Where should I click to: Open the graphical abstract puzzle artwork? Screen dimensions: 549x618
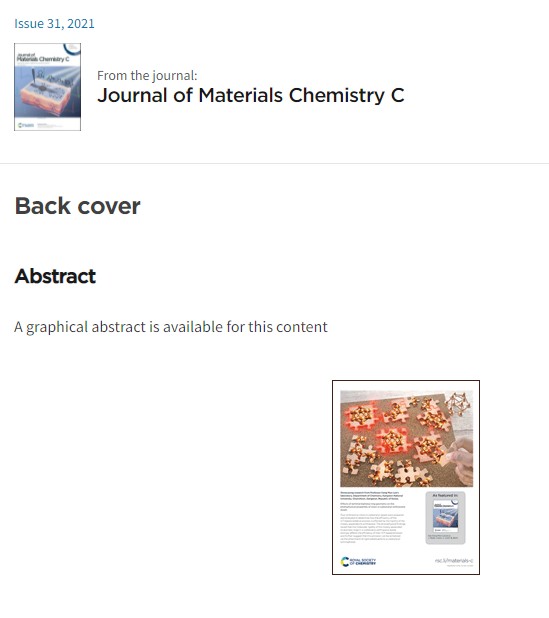click(406, 439)
